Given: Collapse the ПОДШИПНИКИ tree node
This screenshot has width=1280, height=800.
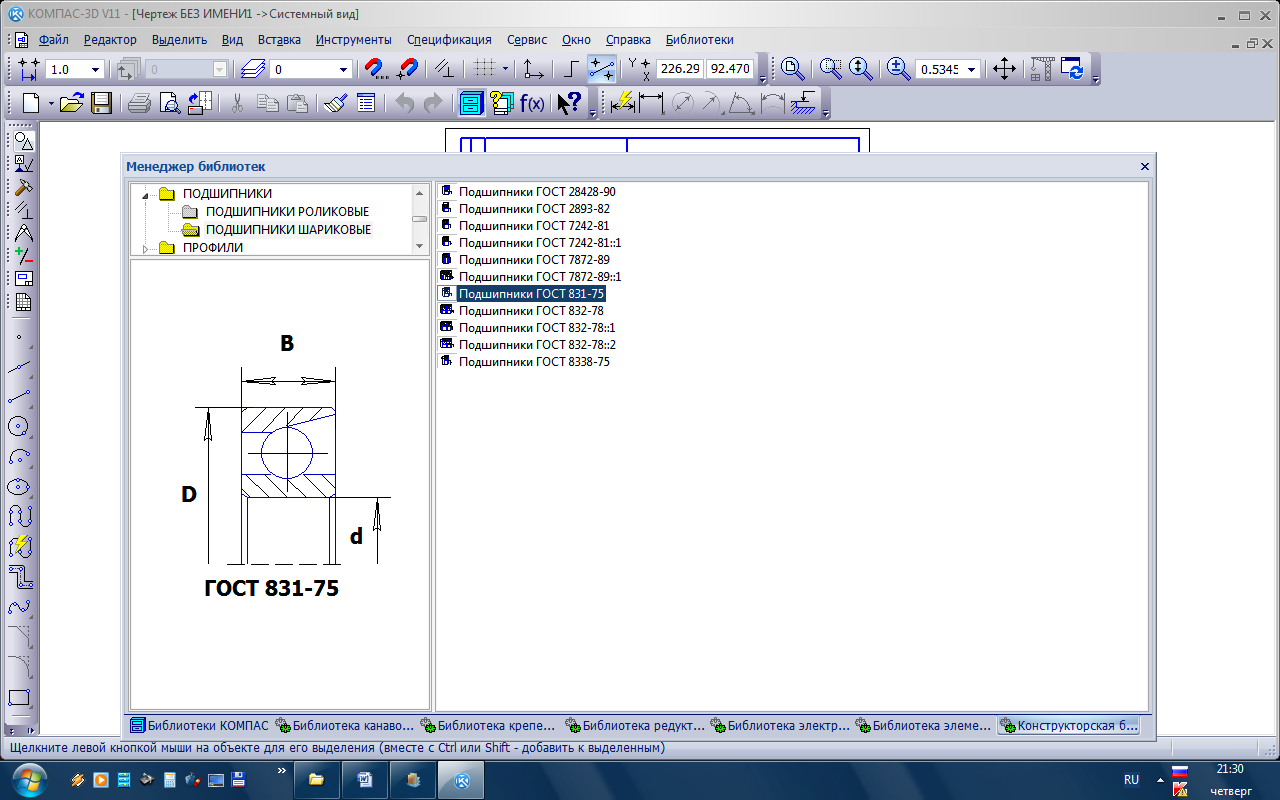Looking at the screenshot, I should point(146,194).
